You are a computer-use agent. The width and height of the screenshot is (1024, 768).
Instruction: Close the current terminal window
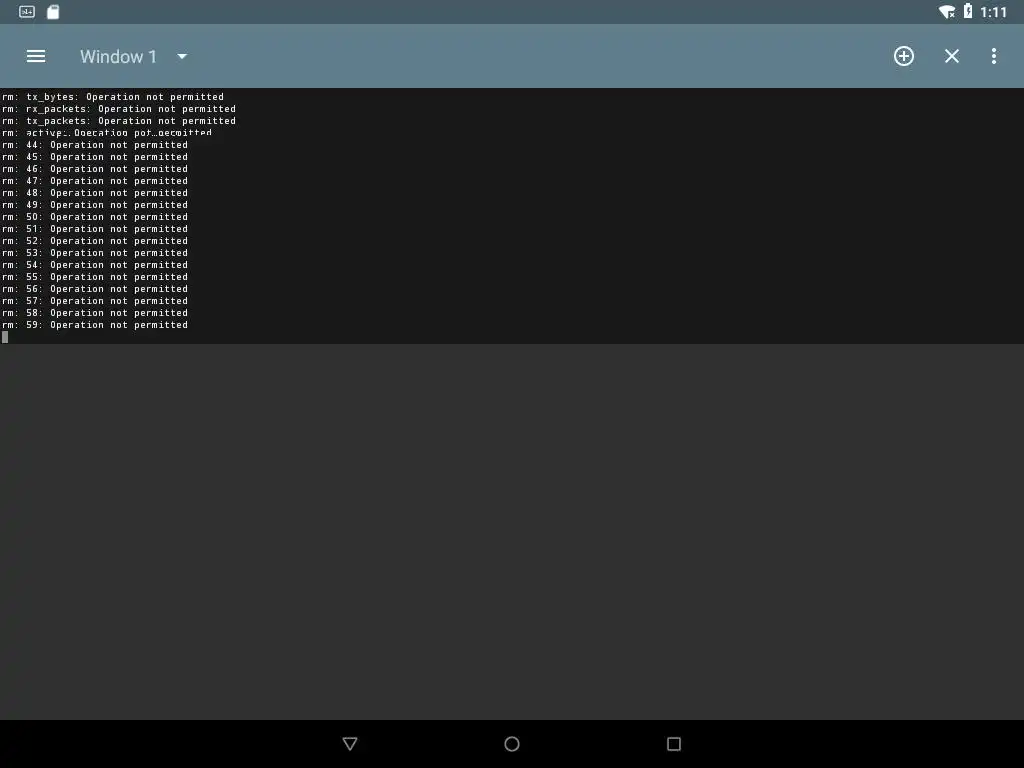click(952, 56)
